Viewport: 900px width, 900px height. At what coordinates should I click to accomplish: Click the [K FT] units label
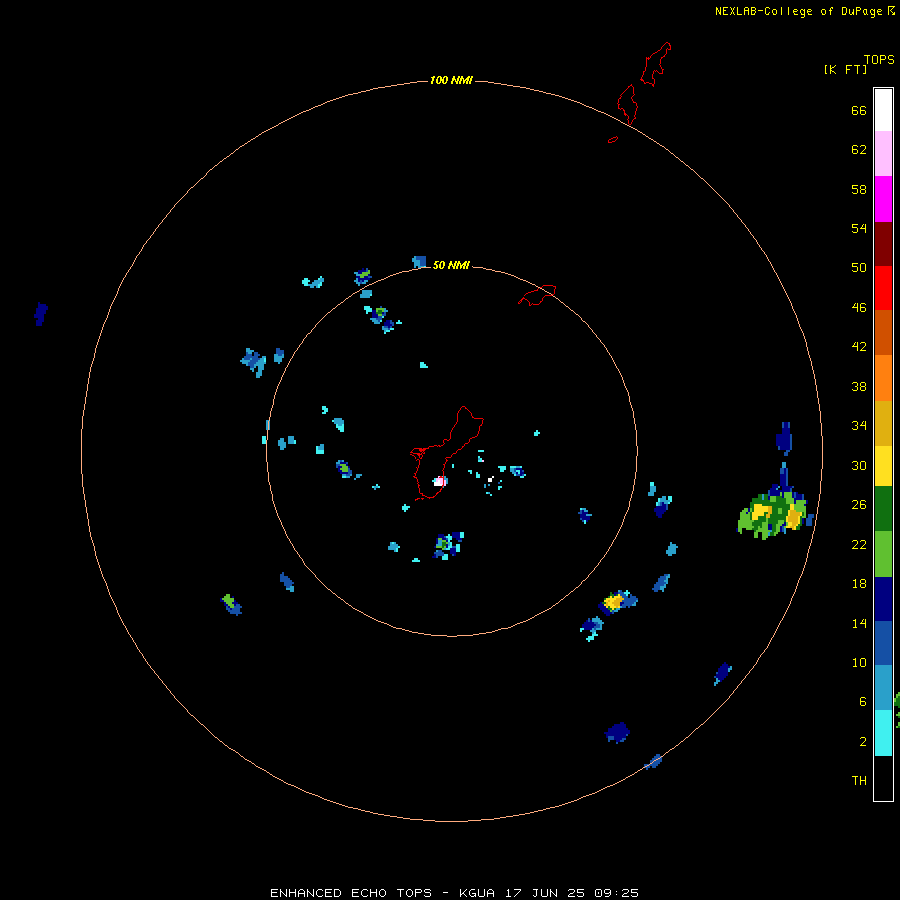(845, 70)
